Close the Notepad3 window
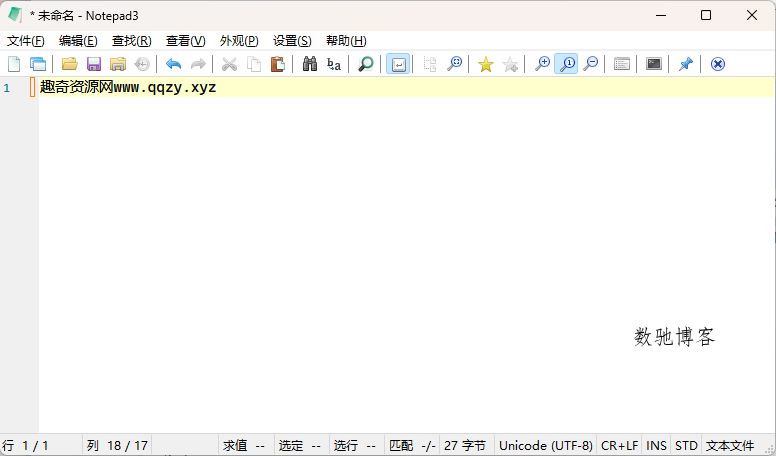 click(x=752, y=15)
